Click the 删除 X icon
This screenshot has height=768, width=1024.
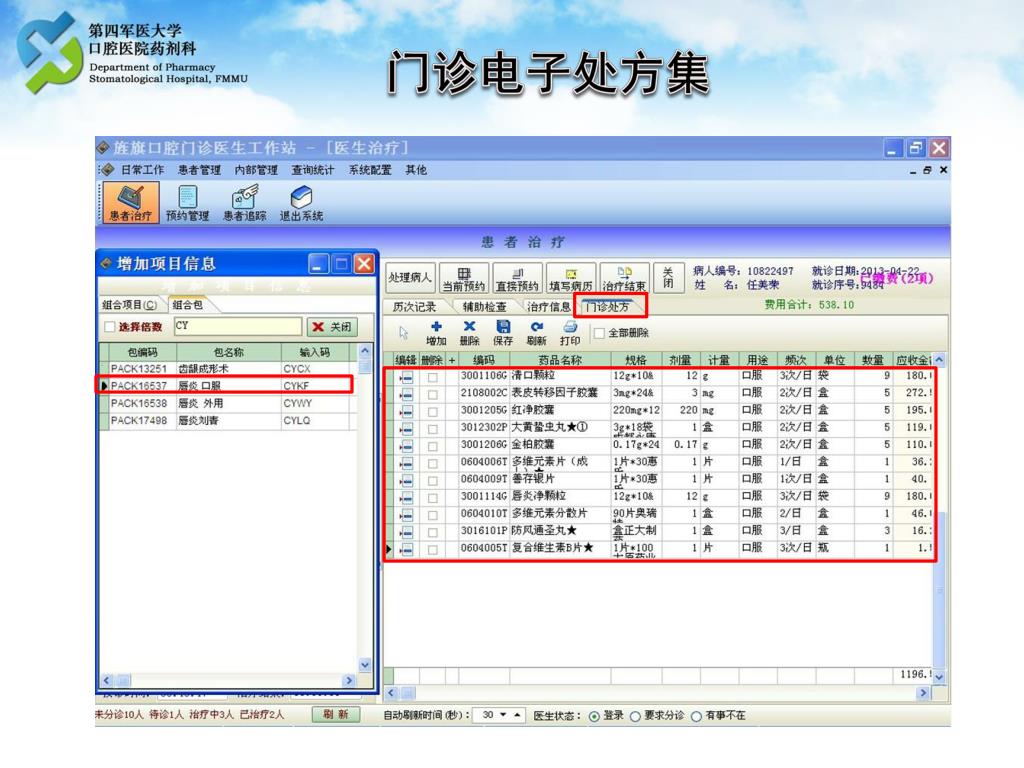469,327
